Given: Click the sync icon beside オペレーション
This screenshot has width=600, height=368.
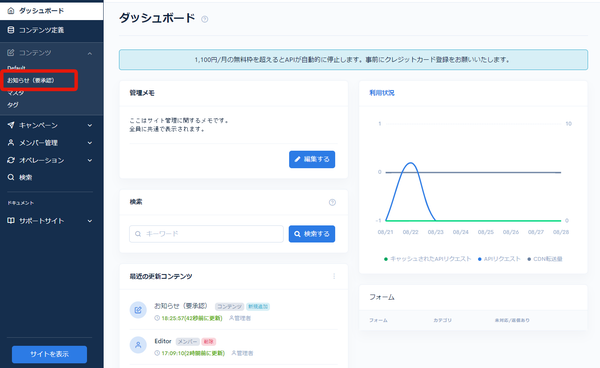Looking at the screenshot, I should pyautogui.click(x=11, y=160).
